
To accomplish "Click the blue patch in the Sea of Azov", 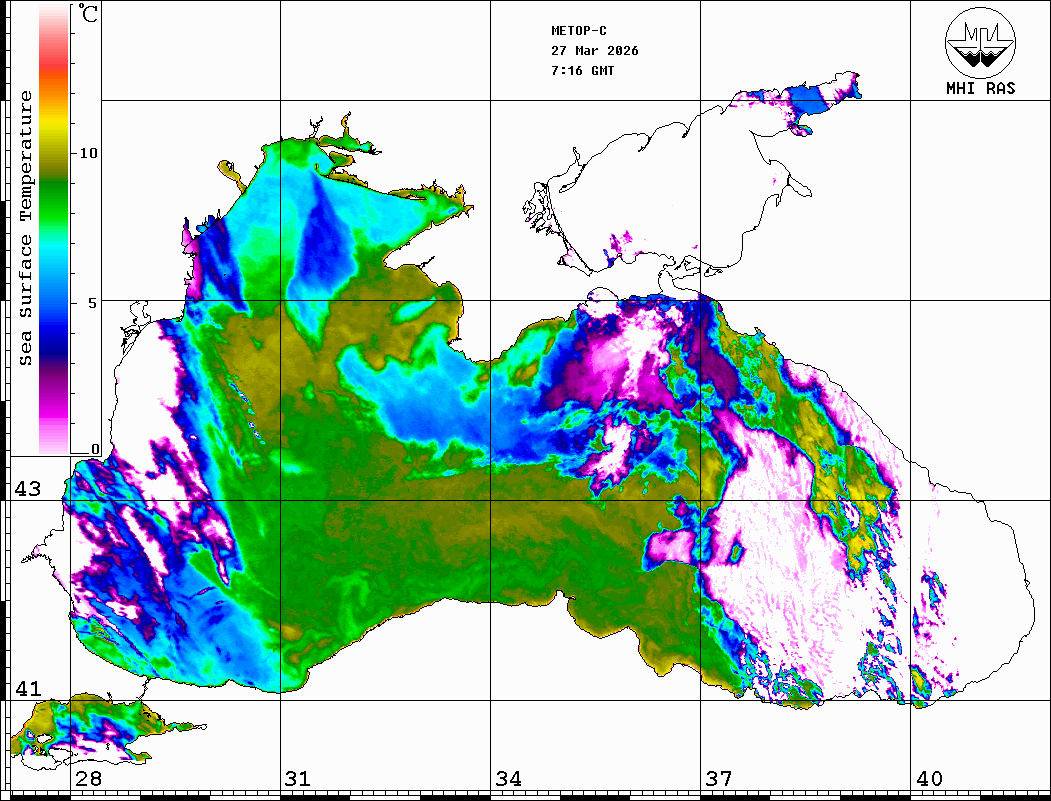I will 806,100.
